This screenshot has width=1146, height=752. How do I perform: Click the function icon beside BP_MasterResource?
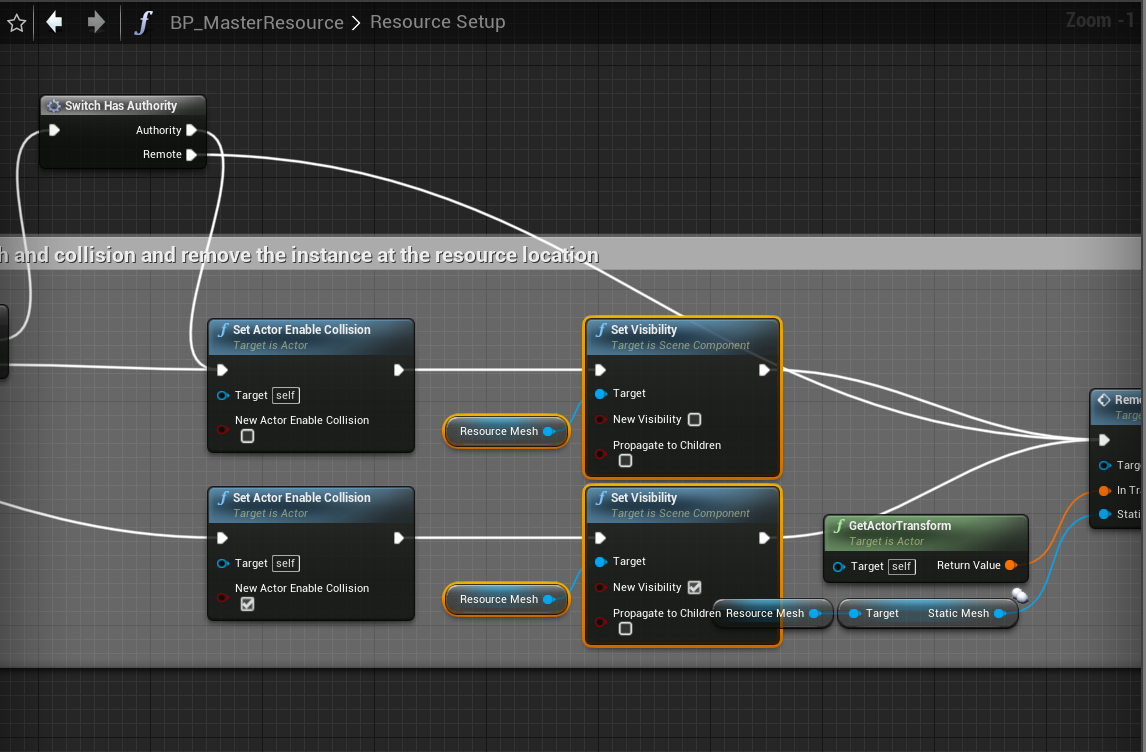tap(143, 22)
